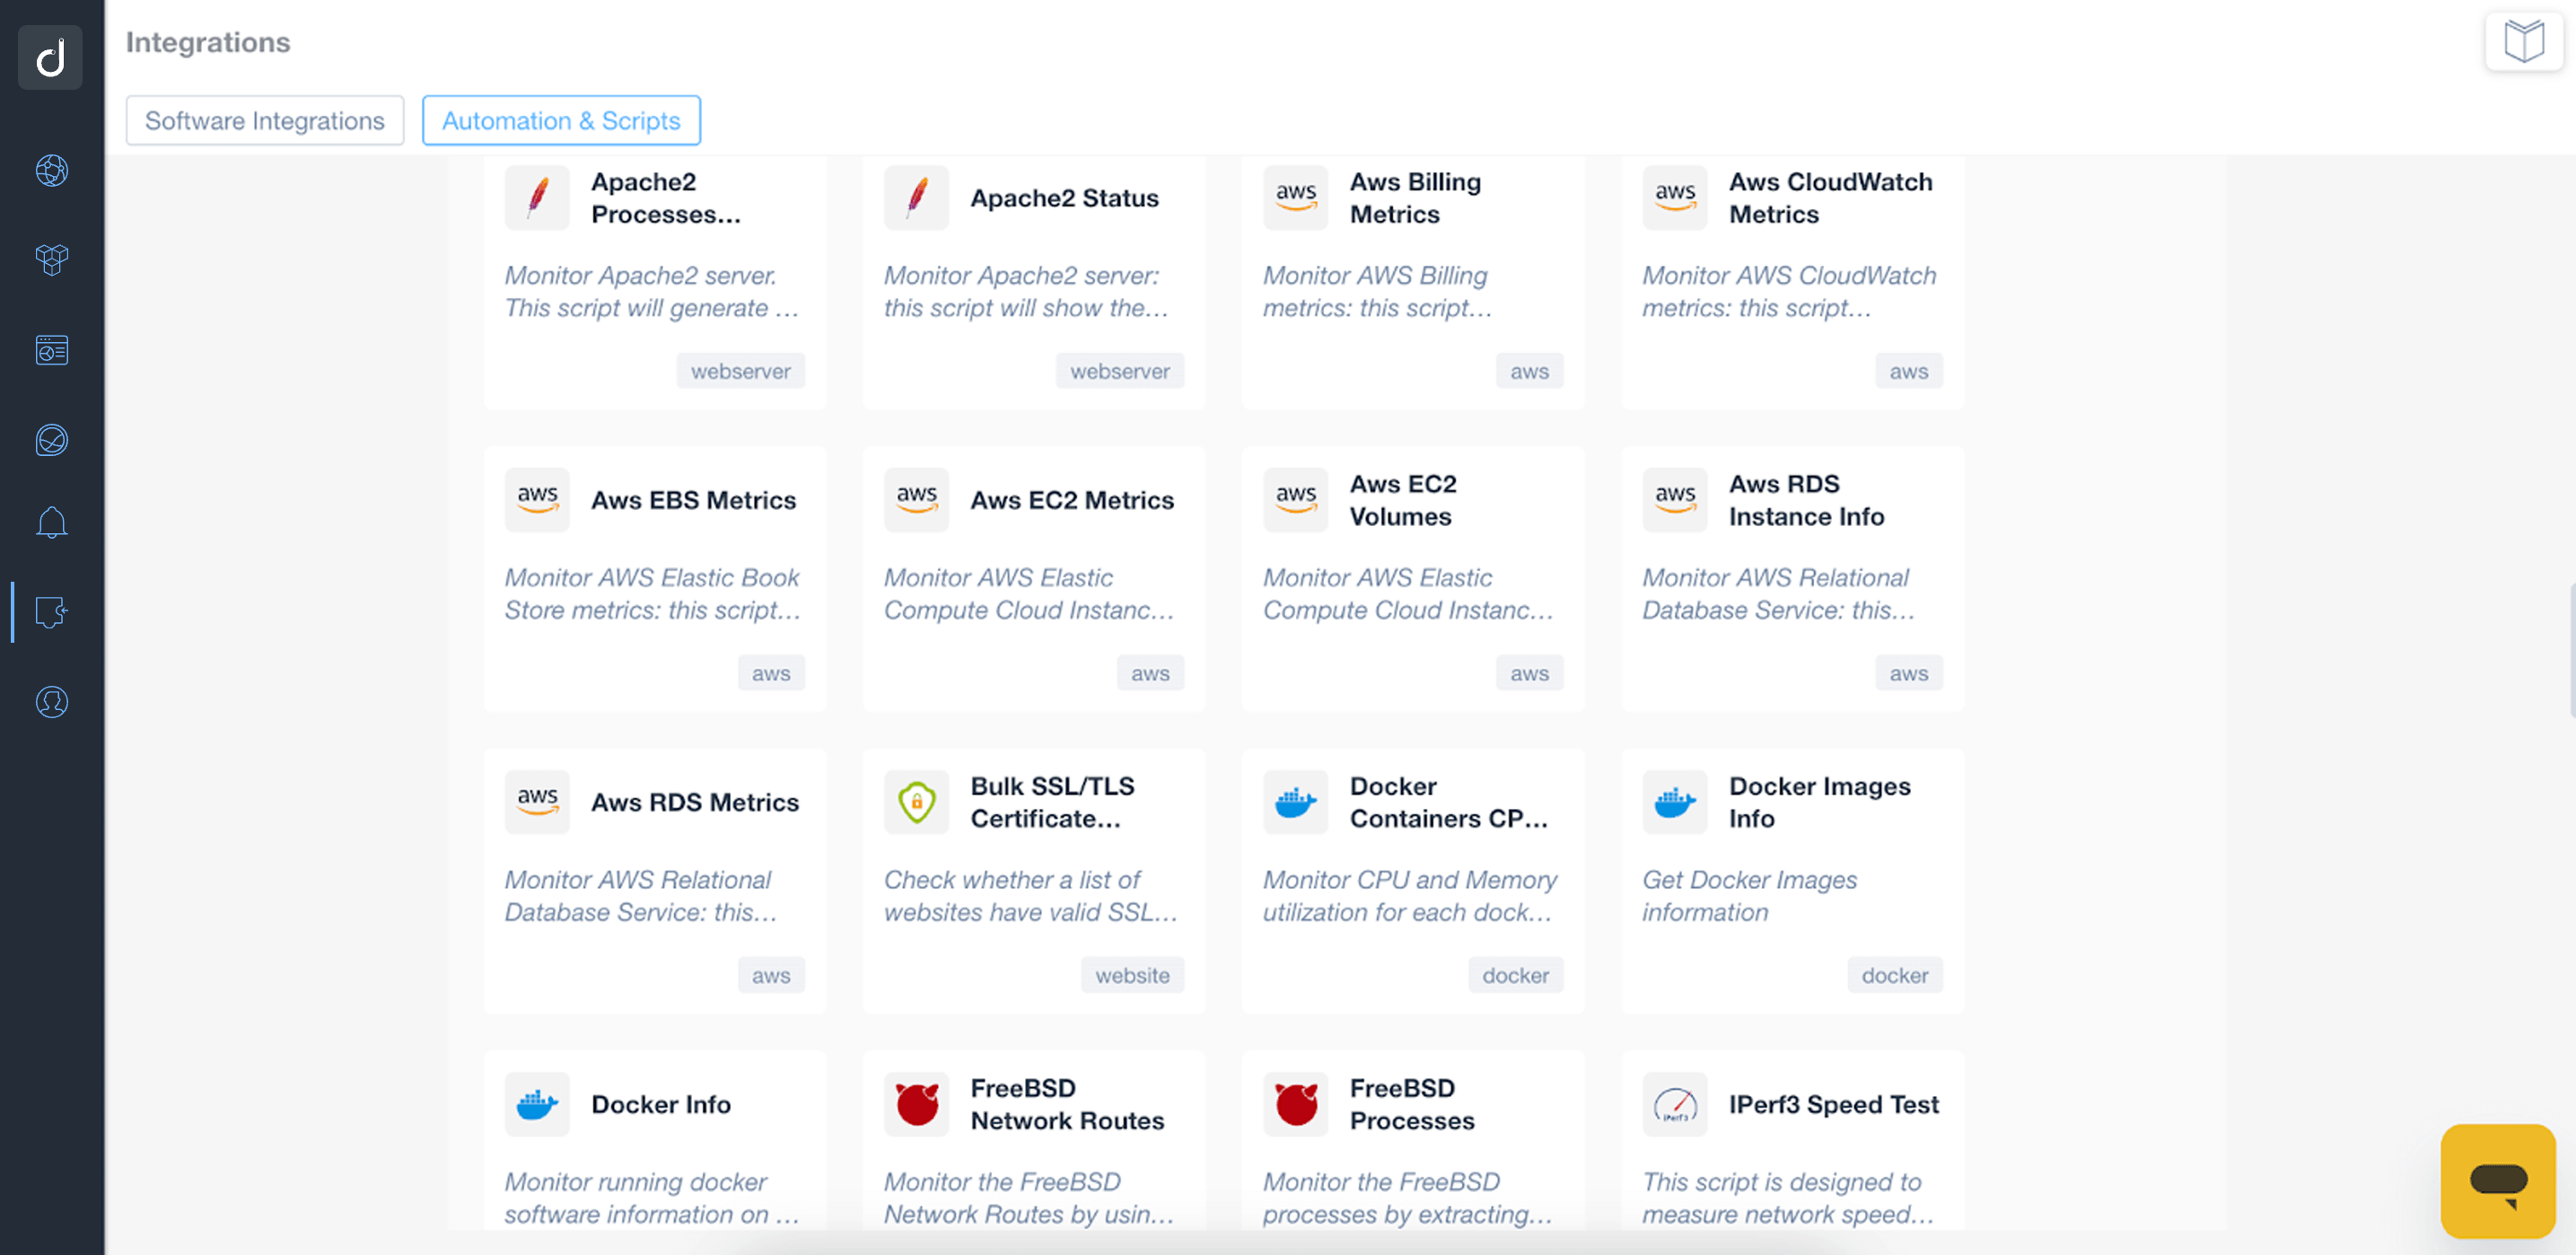Click webserver tag on Apache2 Processes card
Screen dimensions: 2576x1255
741,371
